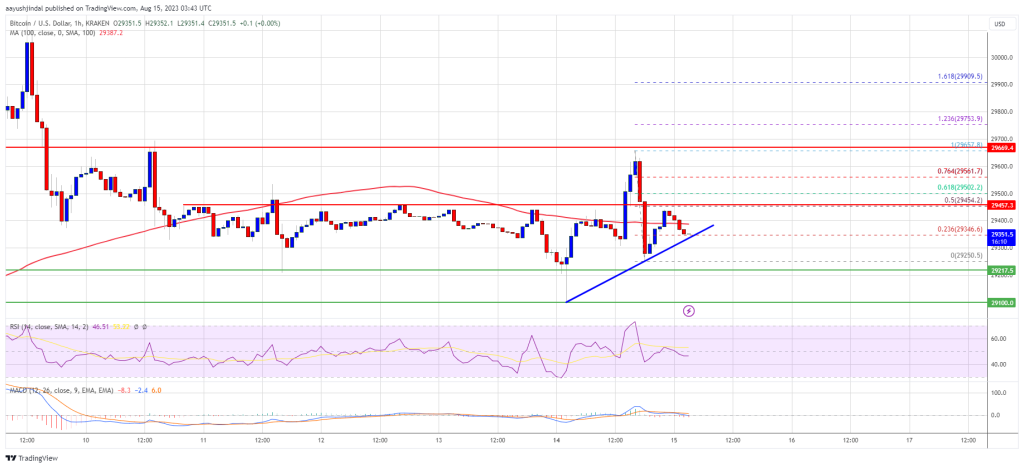Screen dimensions: 1024x468
Task: Click the green 29100.0 price axis label
Action: pyautogui.click(x=1000, y=302)
